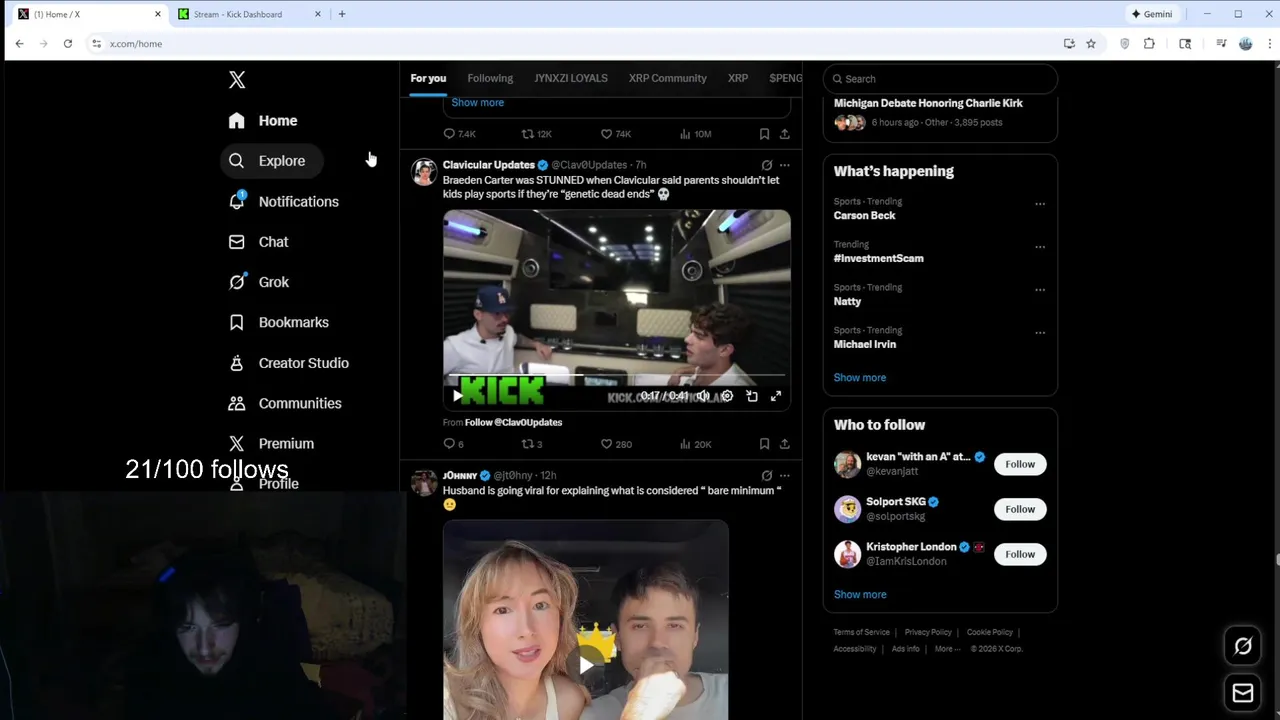This screenshot has height=720, width=1280.
Task: Open Communities in the sidebar
Action: point(285,403)
